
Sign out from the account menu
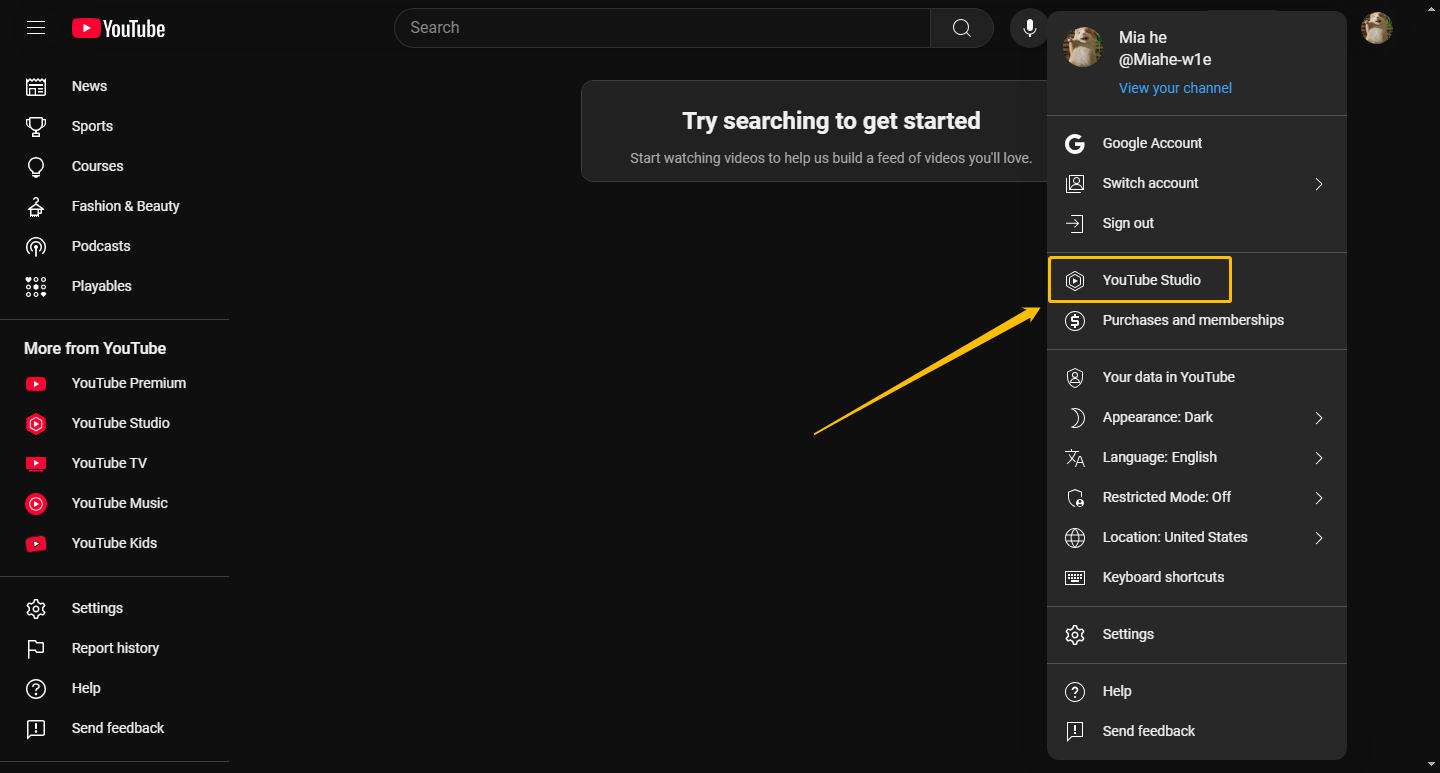coord(1197,223)
